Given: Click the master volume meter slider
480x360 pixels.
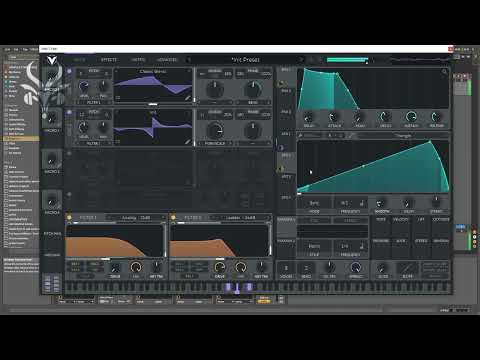Looking at the screenshot, I should pyautogui.click(x=348, y=60).
